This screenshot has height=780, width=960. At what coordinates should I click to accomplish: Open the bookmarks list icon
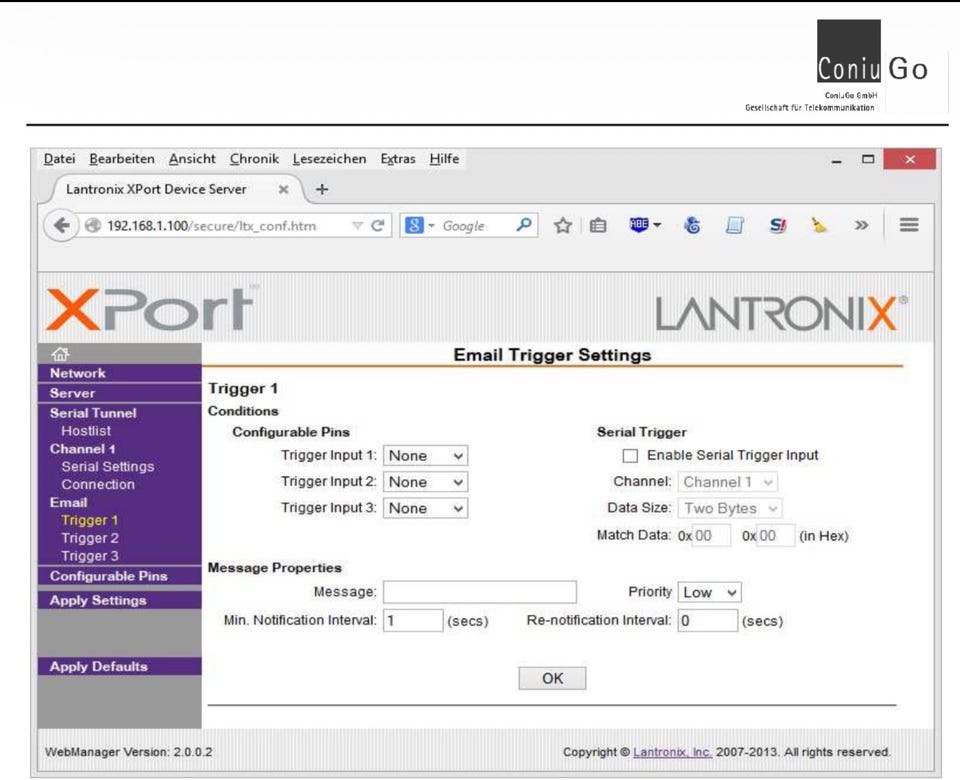pos(598,226)
